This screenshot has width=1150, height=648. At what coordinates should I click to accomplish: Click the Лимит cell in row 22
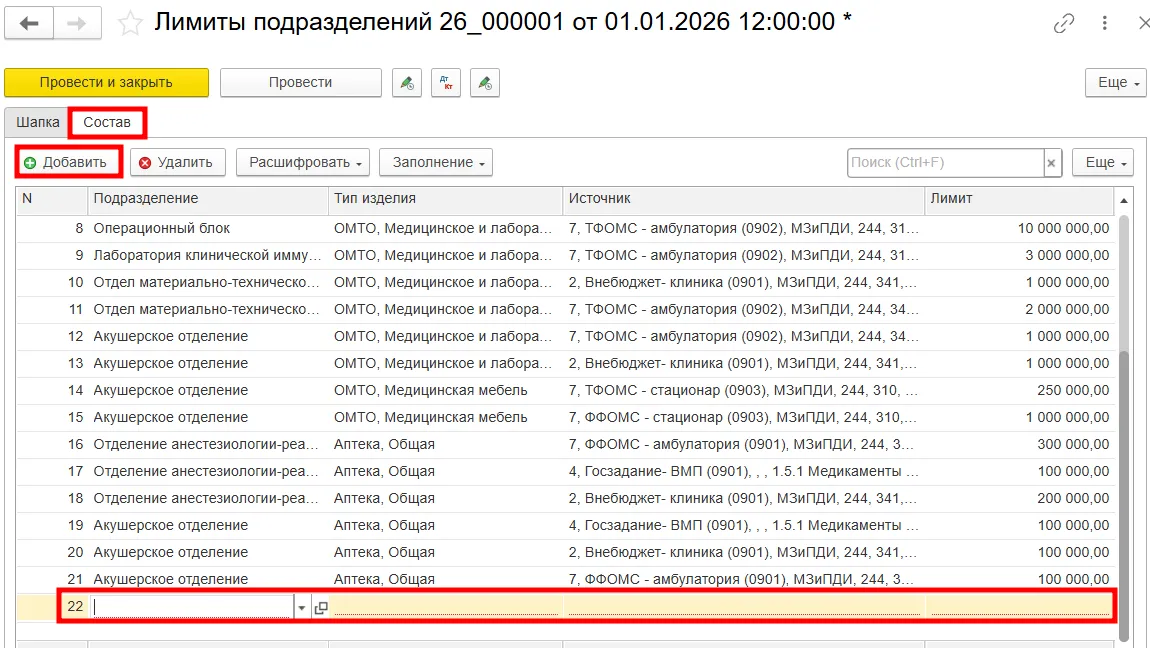point(1019,606)
